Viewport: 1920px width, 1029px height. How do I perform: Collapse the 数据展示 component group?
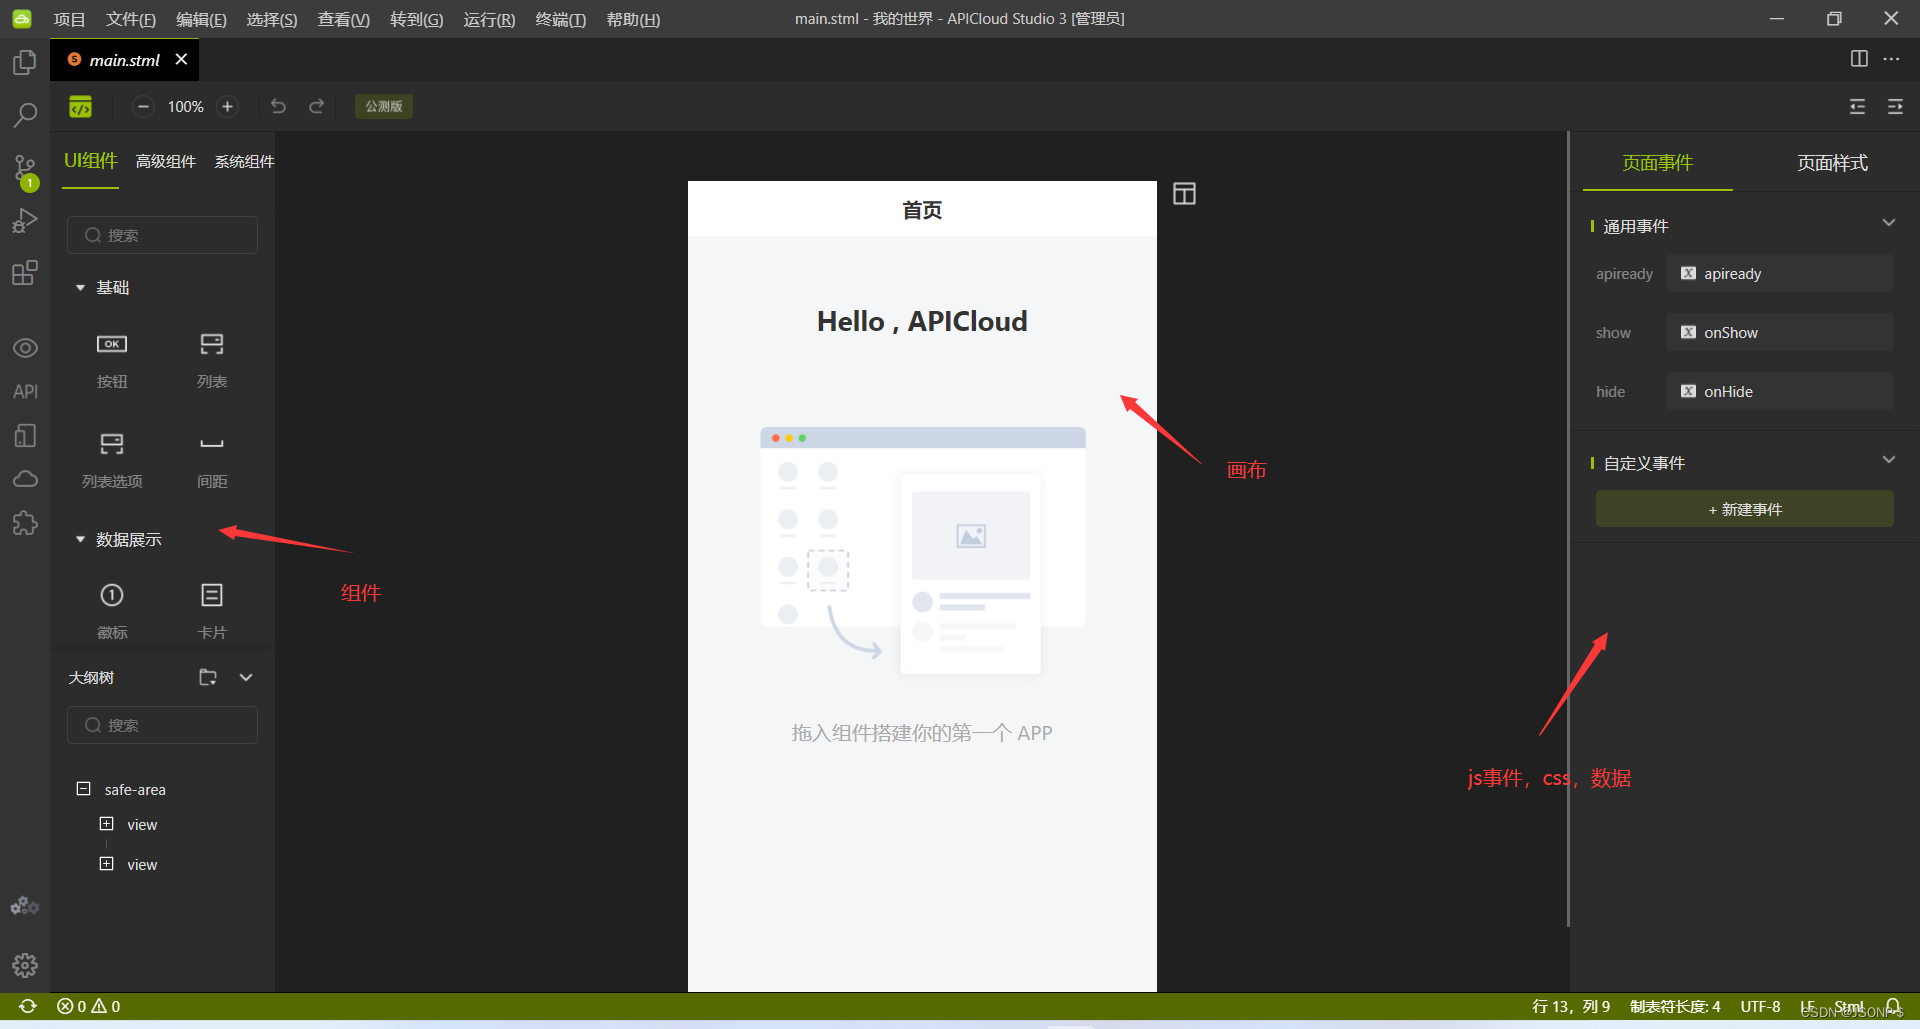click(x=81, y=540)
